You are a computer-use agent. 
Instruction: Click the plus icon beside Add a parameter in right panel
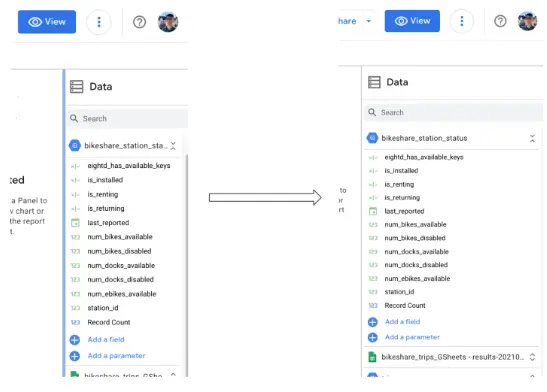tap(373, 338)
